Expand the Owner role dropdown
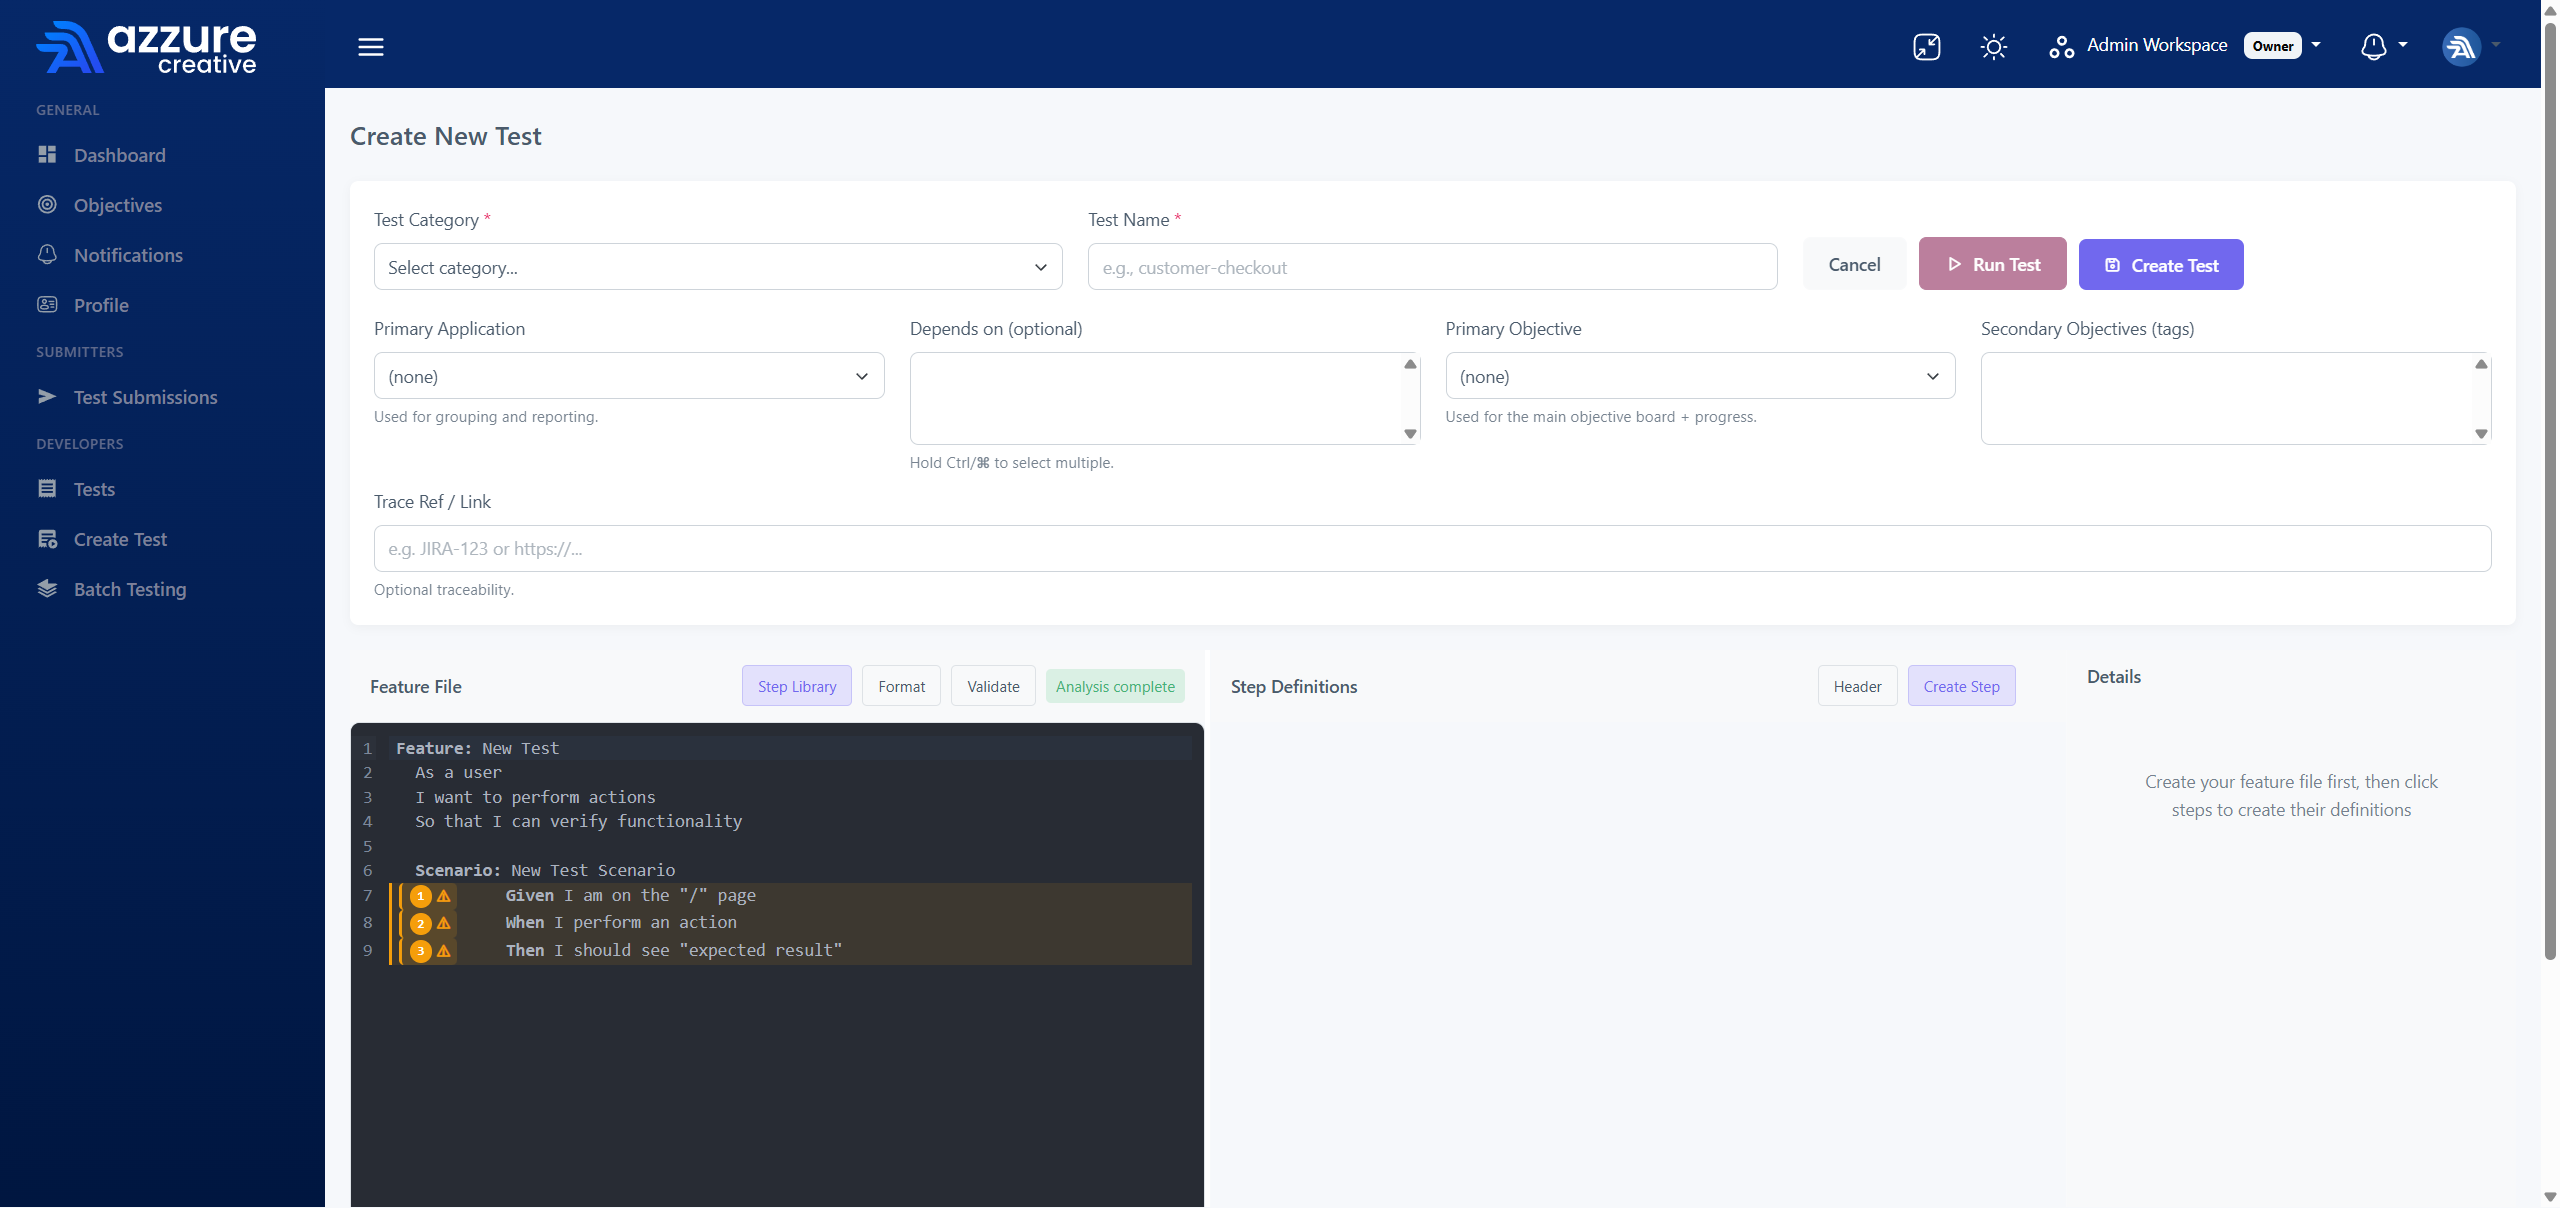This screenshot has width=2560, height=1208. pyautogui.click(x=2318, y=45)
